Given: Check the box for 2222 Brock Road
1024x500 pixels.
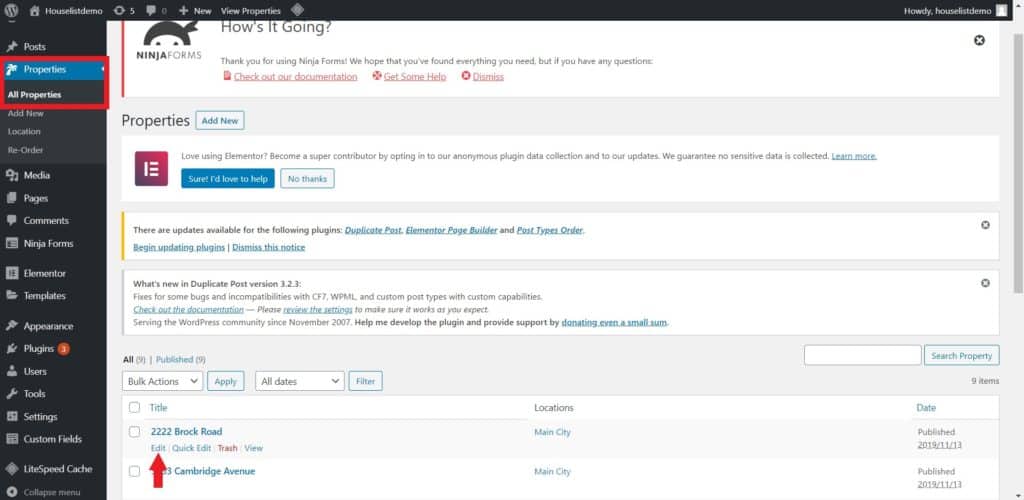Looking at the screenshot, I should coord(135,431).
